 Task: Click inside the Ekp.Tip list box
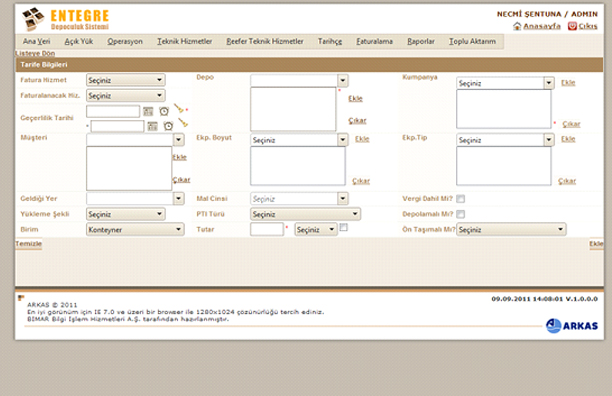coord(503,166)
